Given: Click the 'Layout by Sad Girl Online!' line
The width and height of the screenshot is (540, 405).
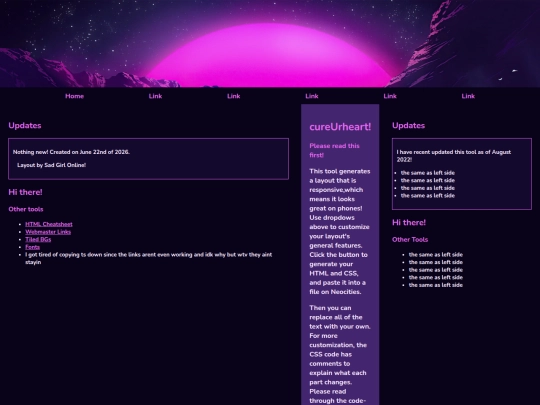Looking at the screenshot, I should (51, 165).
